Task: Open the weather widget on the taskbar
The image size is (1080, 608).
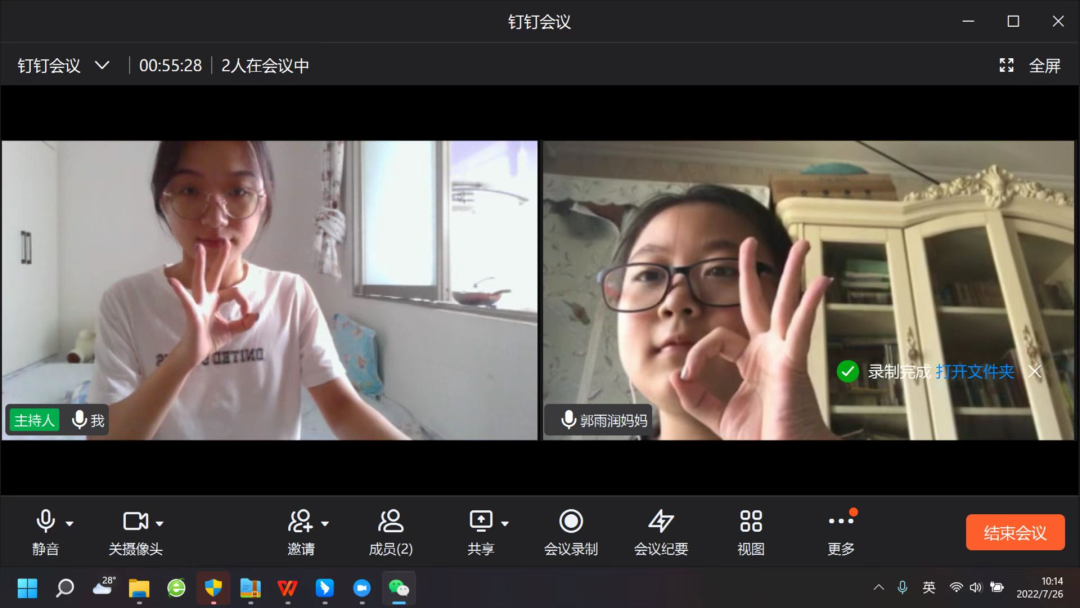Action: tap(103, 587)
